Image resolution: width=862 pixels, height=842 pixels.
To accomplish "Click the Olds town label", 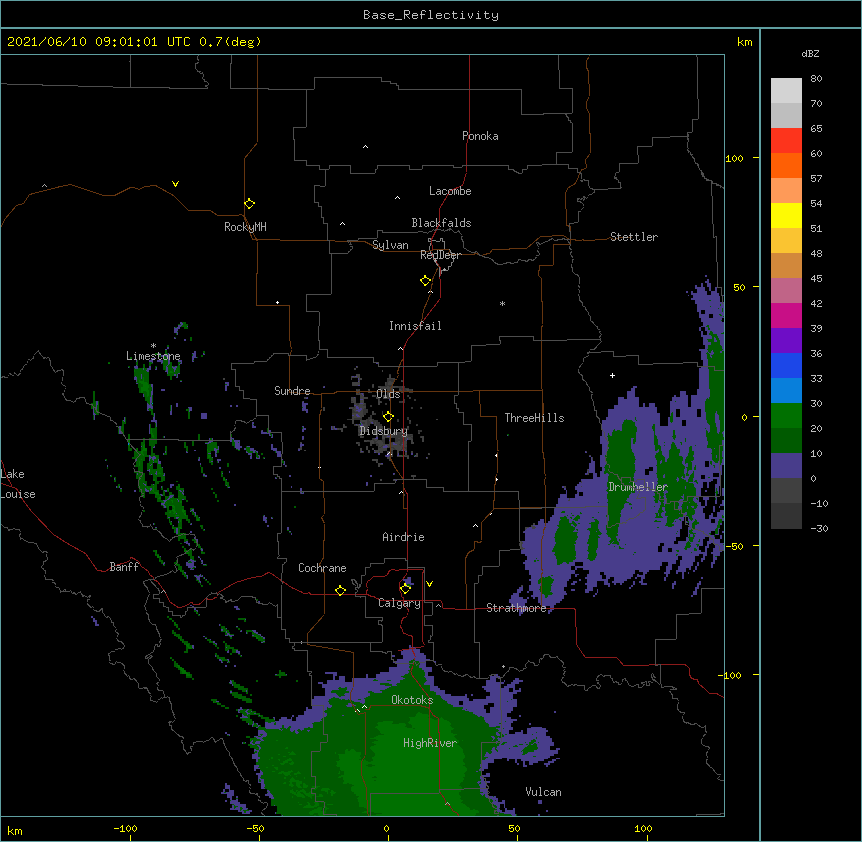I will (388, 394).
